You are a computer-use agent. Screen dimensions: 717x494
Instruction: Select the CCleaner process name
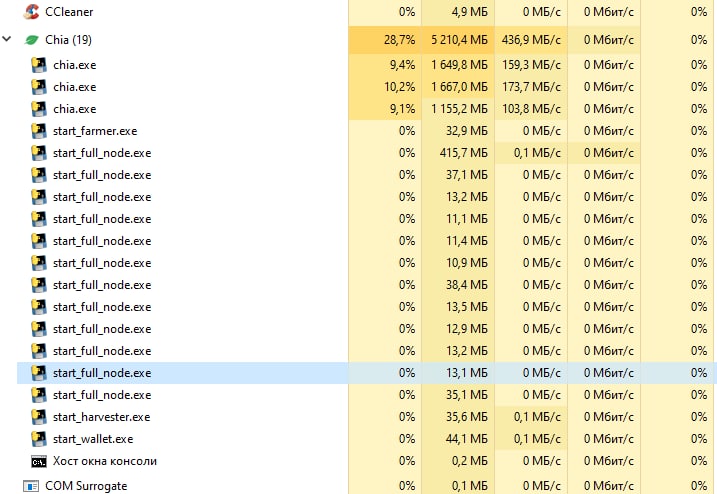[x=69, y=12]
